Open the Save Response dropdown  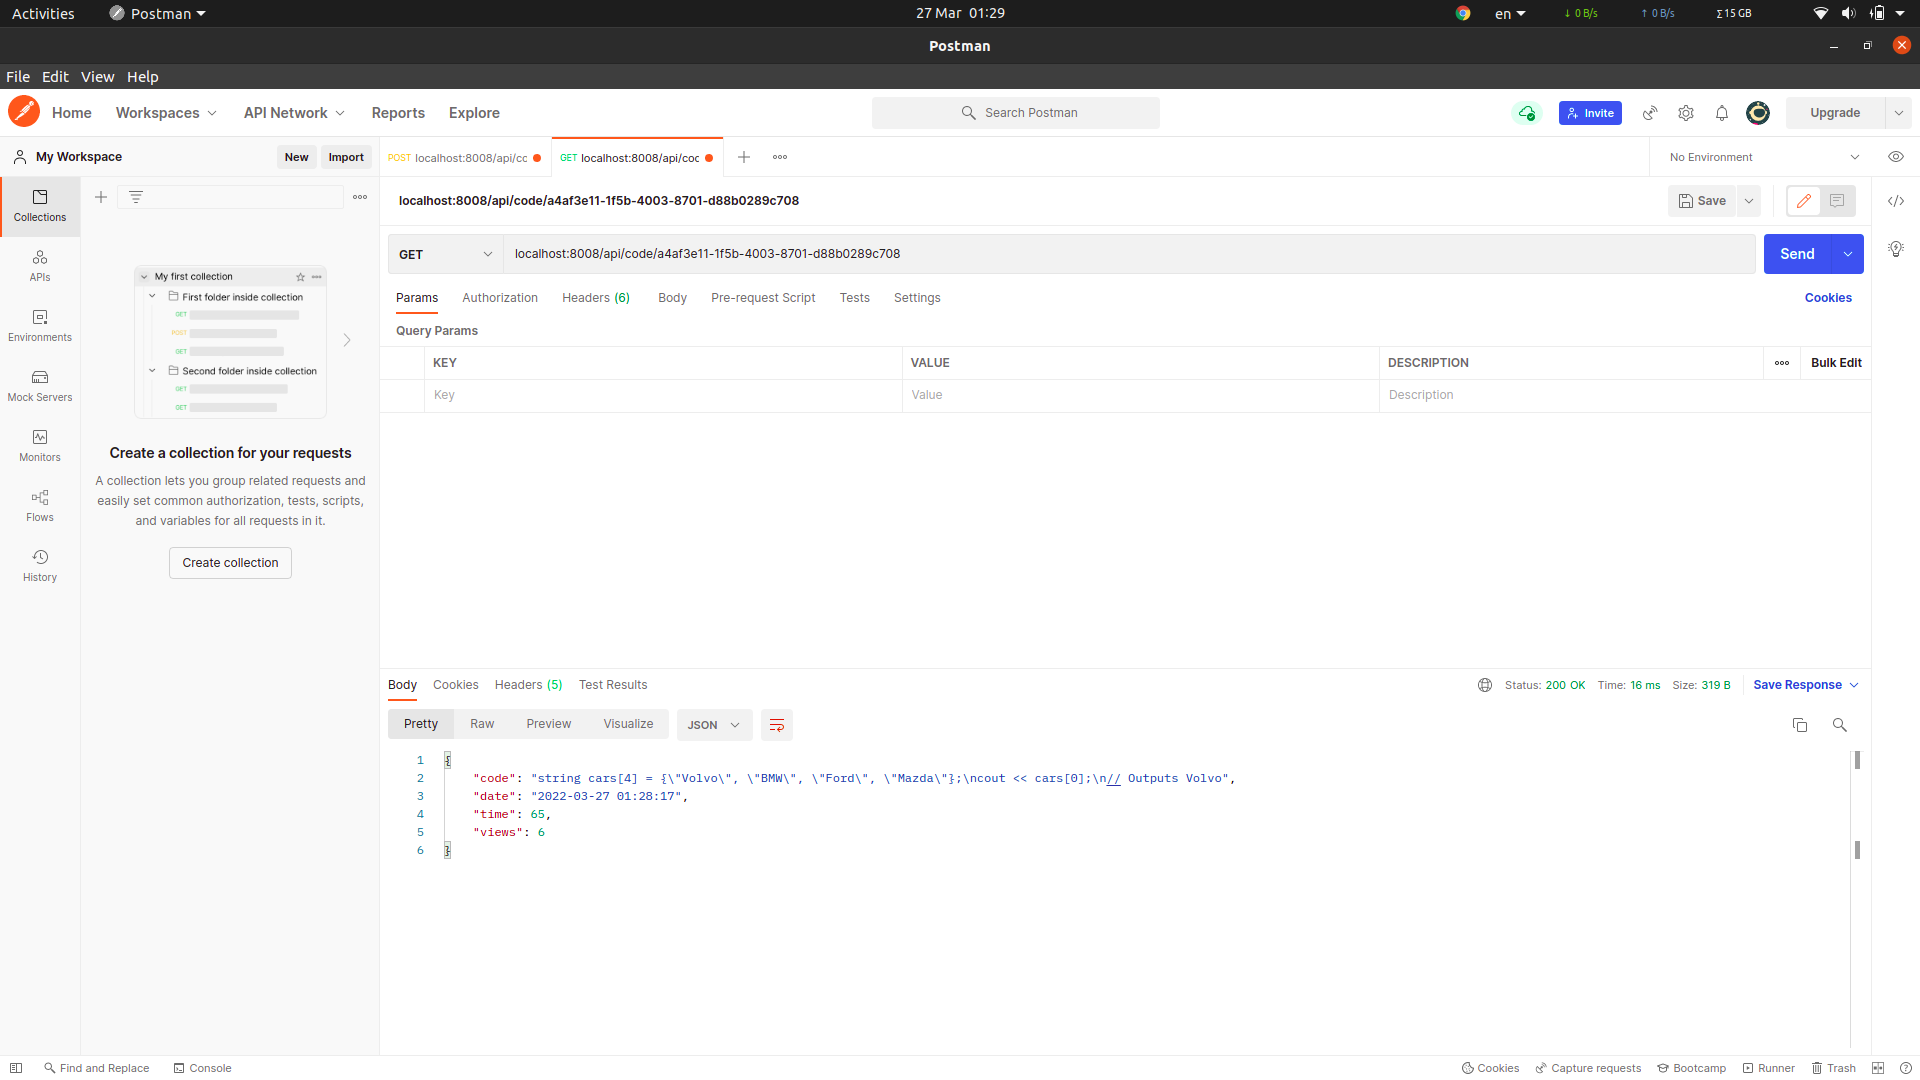[1852, 685]
